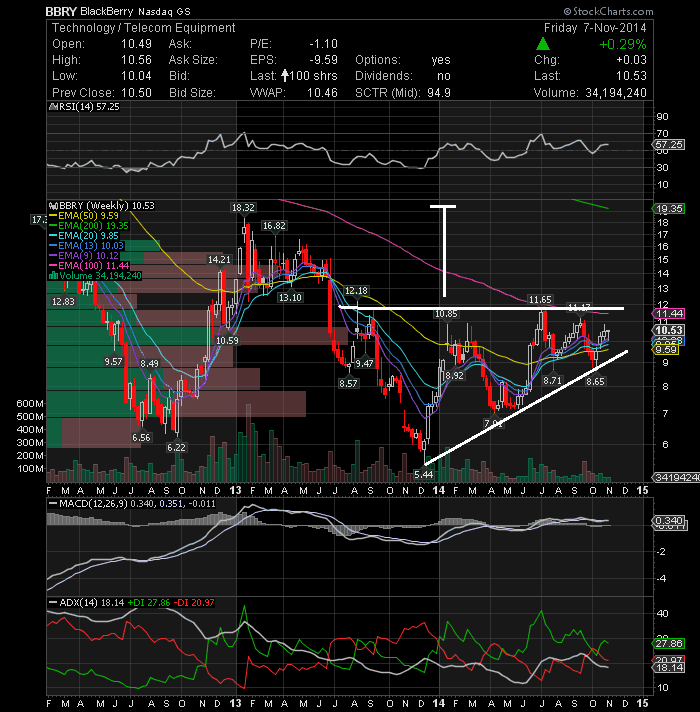Viewport: 700px width, 712px height.
Task: Click the 13.10 price label
Action: point(290,297)
